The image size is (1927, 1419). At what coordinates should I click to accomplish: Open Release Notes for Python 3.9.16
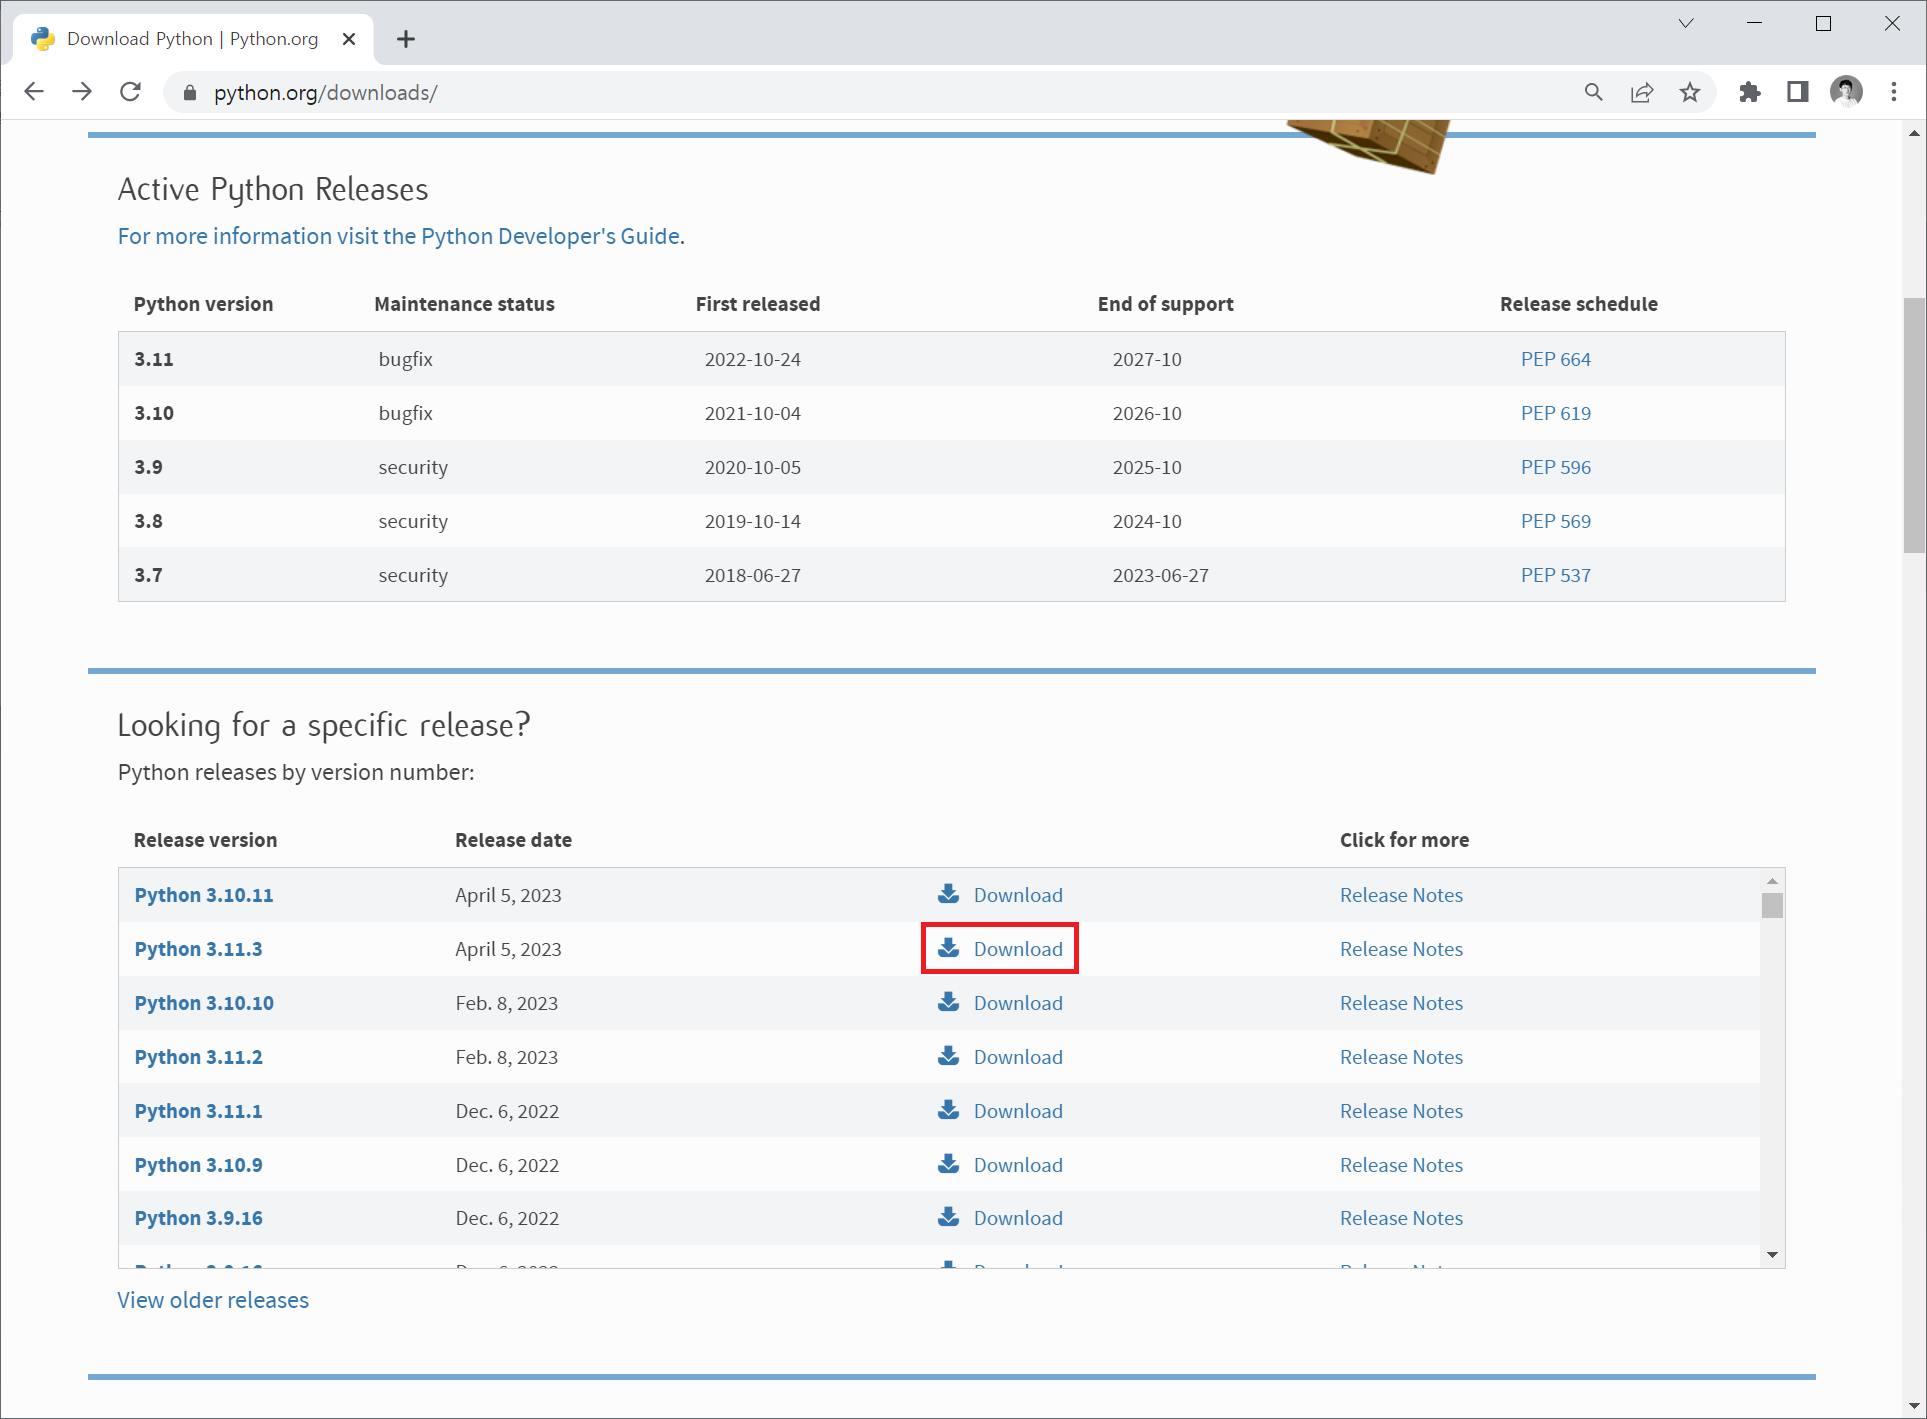[x=1401, y=1218]
